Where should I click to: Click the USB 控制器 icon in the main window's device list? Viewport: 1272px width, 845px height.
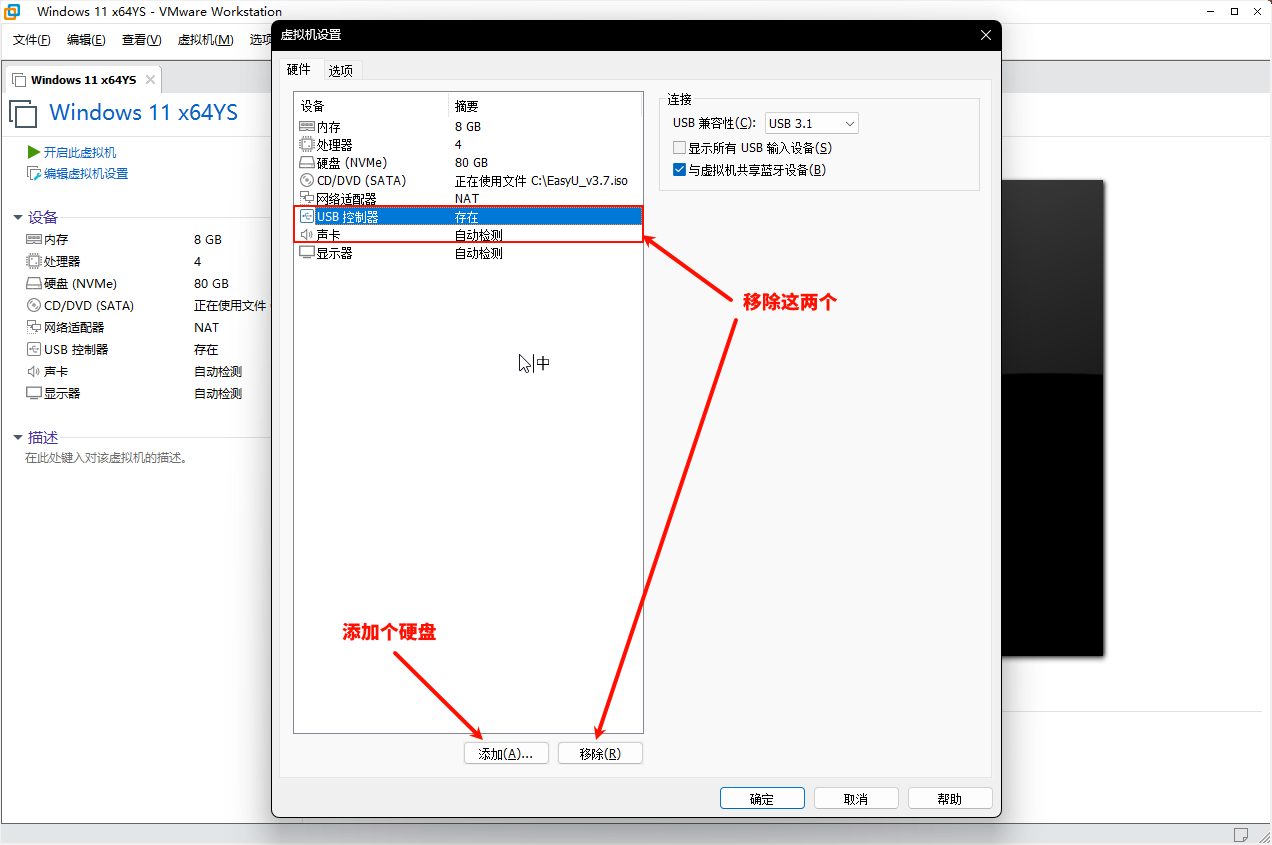(x=34, y=350)
